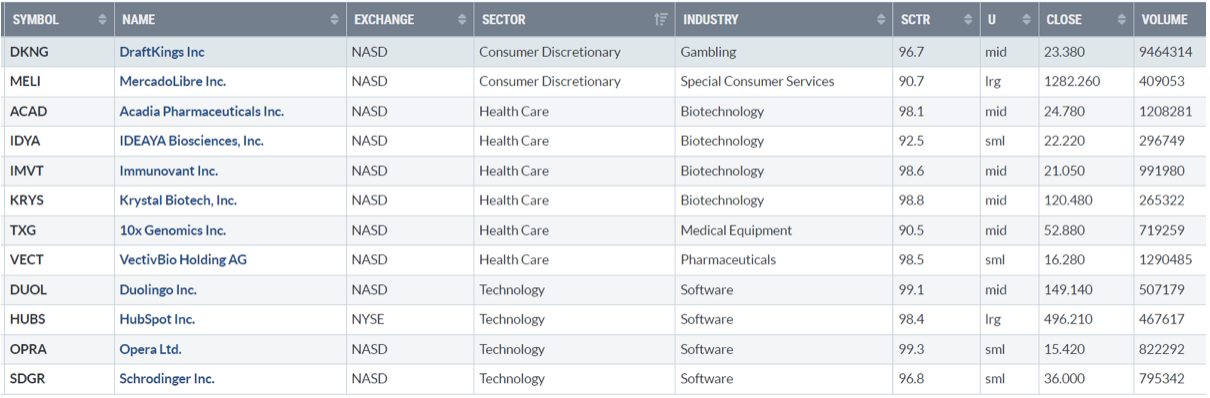Click the NAME column sort arrows

coord(334,20)
